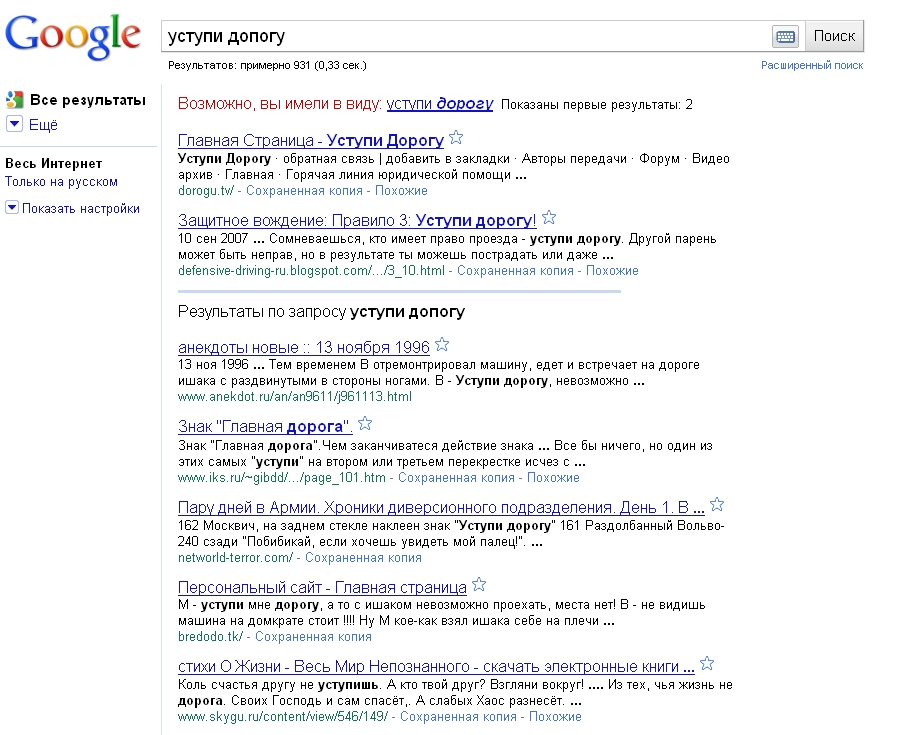The image size is (909, 735).
Task: Click the Google logo
Action: click(x=73, y=36)
